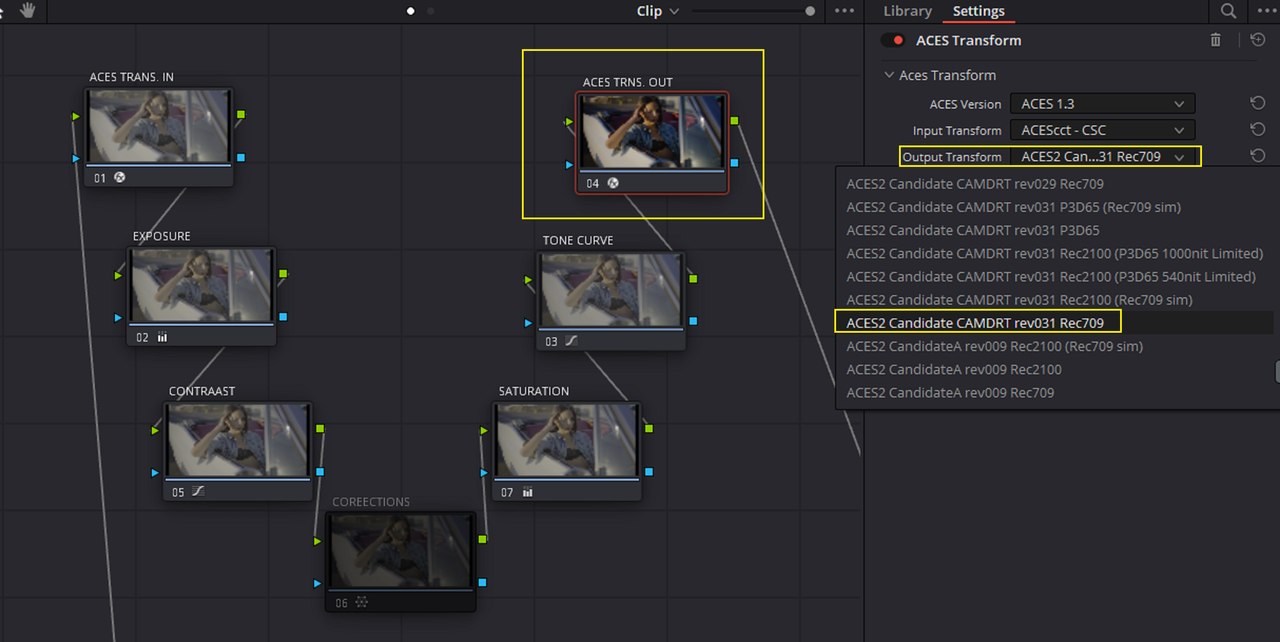The height and width of the screenshot is (642, 1280).
Task: Switch to the Settings tab
Action: (978, 11)
